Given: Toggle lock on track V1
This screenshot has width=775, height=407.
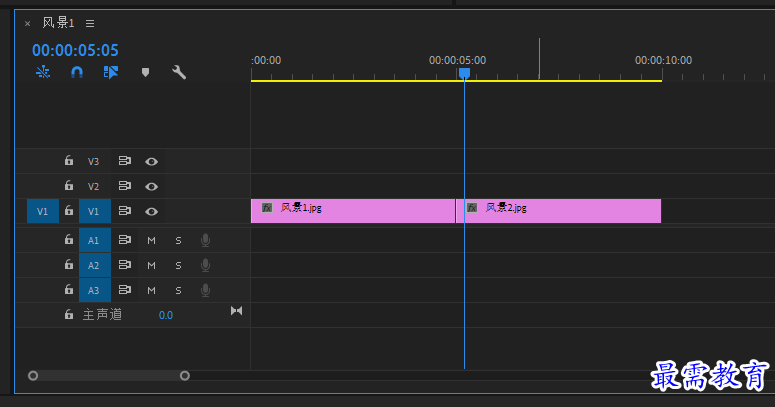Looking at the screenshot, I should pos(69,211).
